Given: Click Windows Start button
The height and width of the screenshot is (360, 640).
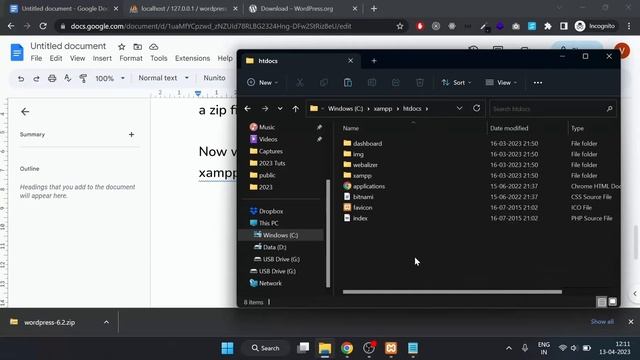Looking at the screenshot, I should (227, 348).
